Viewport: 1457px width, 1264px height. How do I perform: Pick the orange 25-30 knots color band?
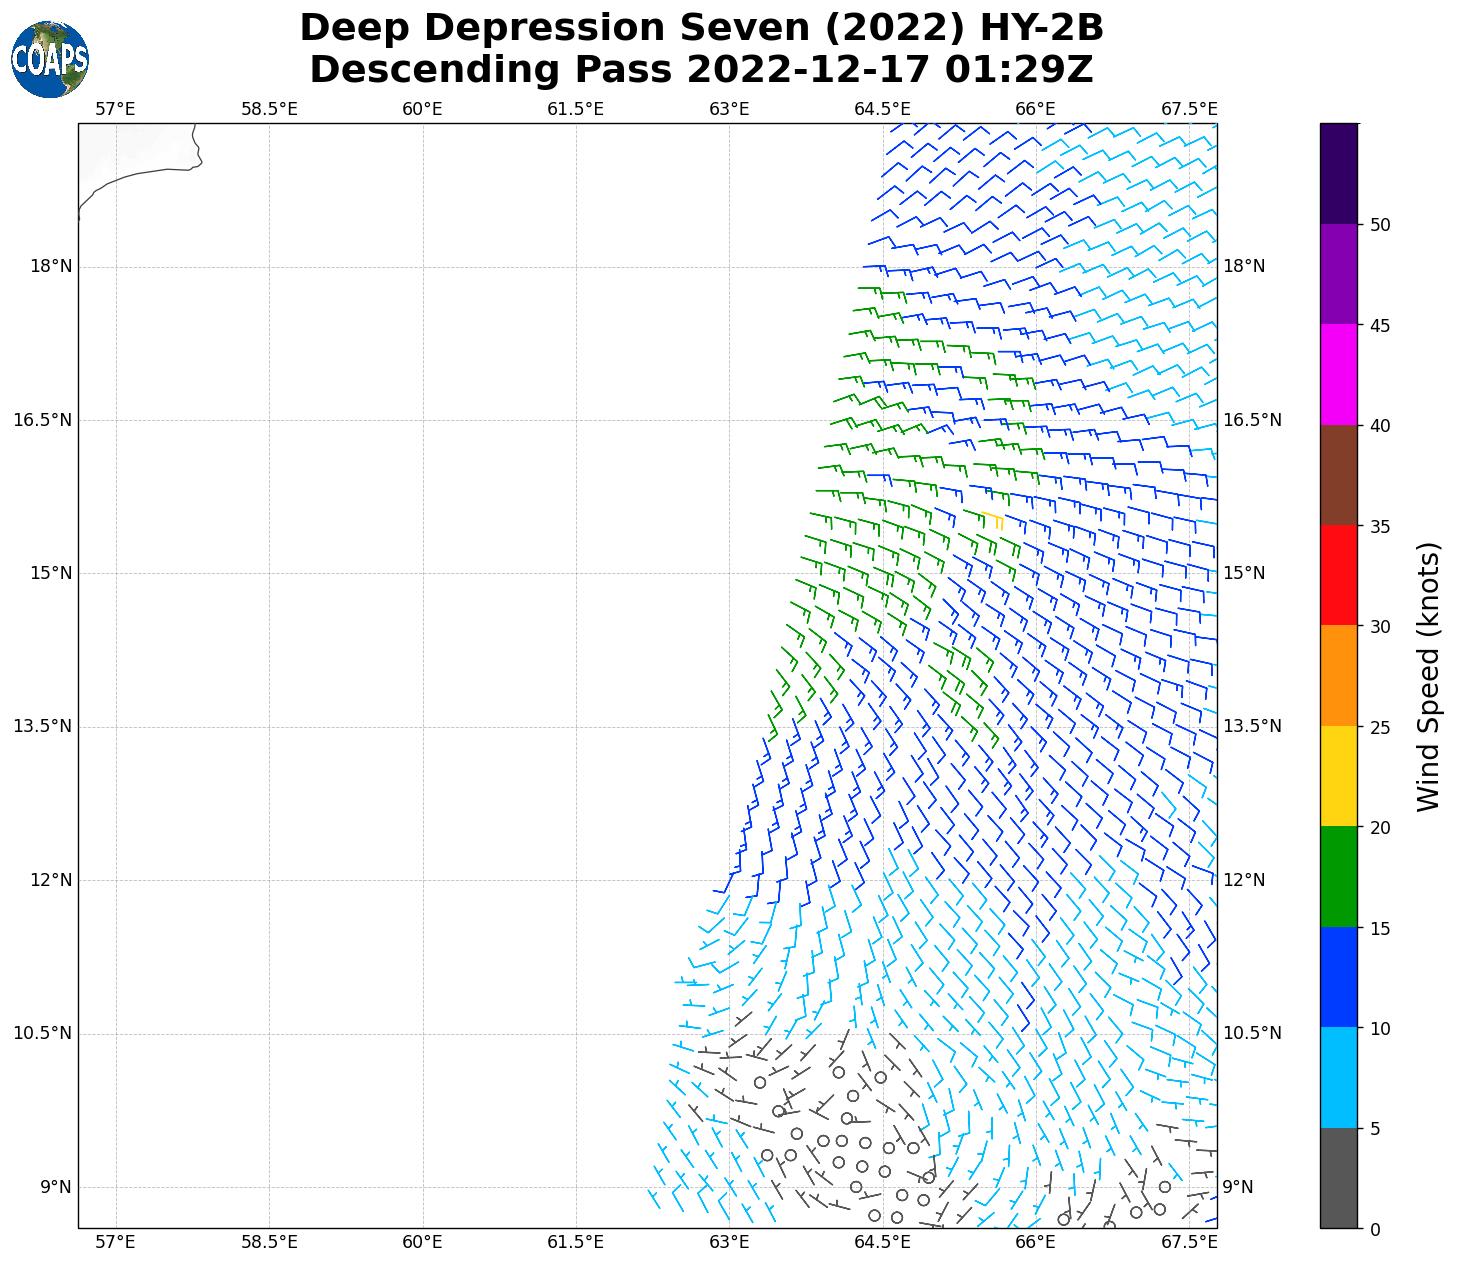[1338, 675]
